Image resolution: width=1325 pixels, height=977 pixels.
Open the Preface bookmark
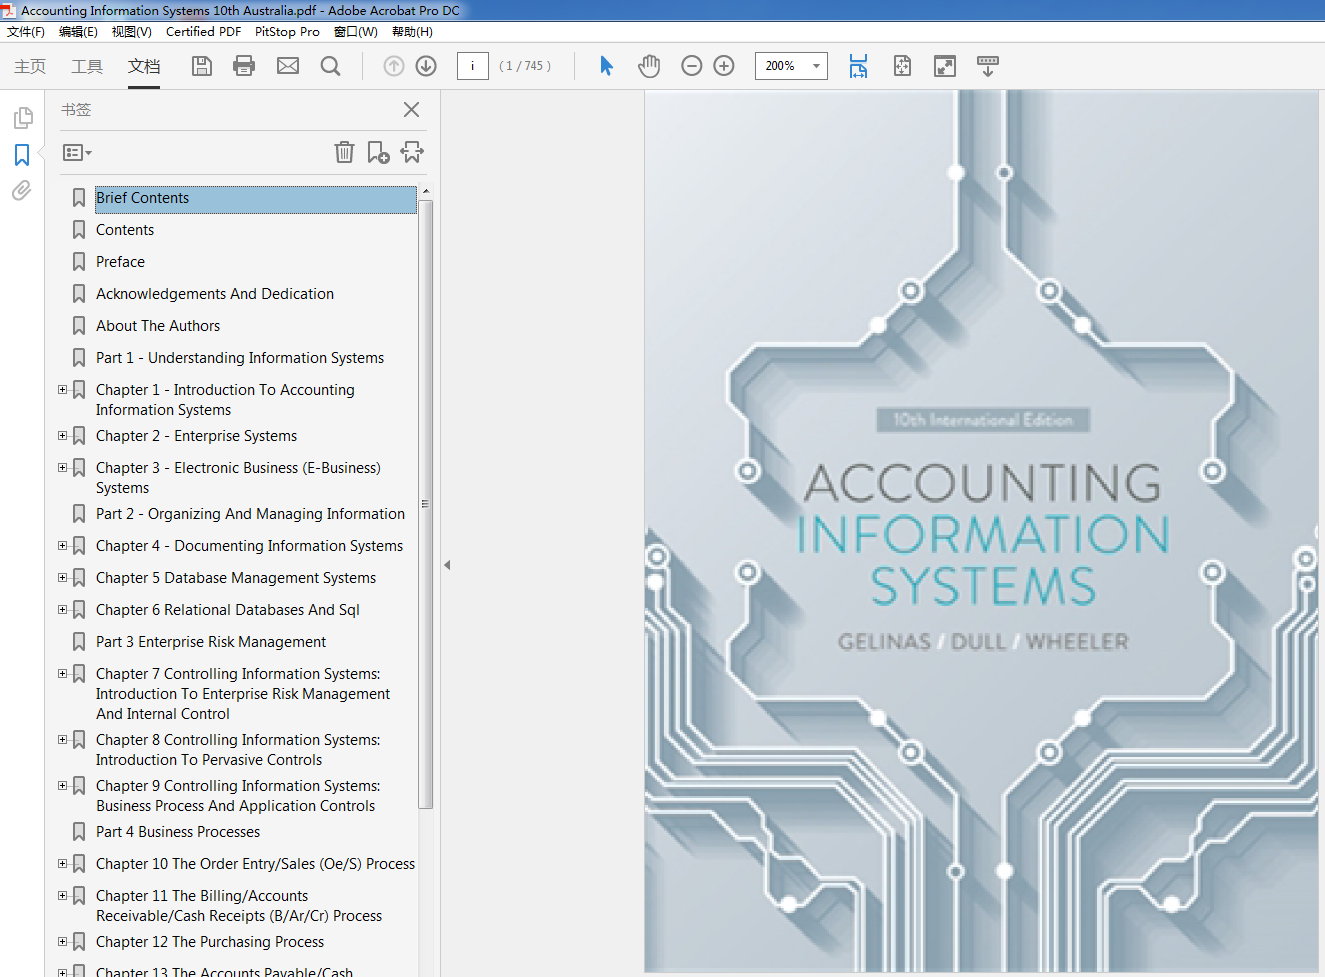(x=120, y=262)
